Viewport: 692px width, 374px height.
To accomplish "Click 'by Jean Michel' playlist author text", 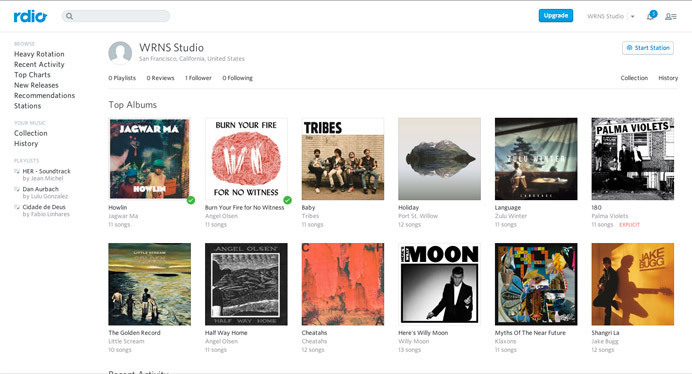I will [x=43, y=178].
